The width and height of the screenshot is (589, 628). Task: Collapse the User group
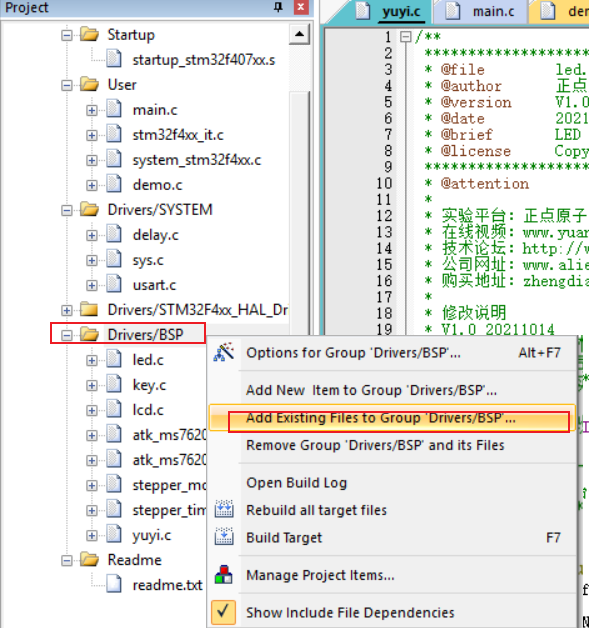(67, 85)
